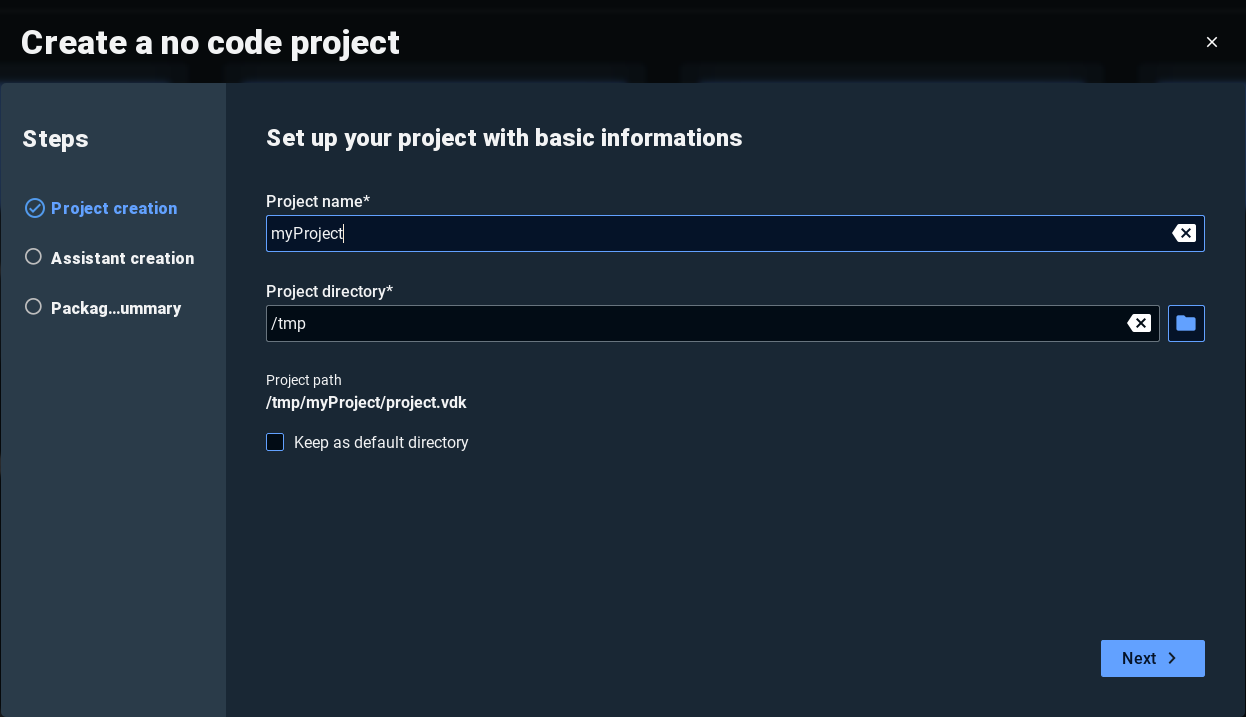Viewport: 1246px width, 717px height.
Task: Close the no code project dialog
Action: [x=1212, y=42]
